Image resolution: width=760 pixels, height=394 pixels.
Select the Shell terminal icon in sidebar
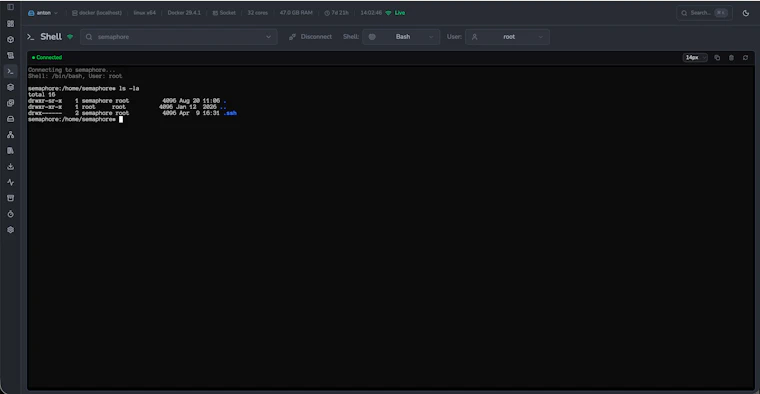[x=10, y=71]
